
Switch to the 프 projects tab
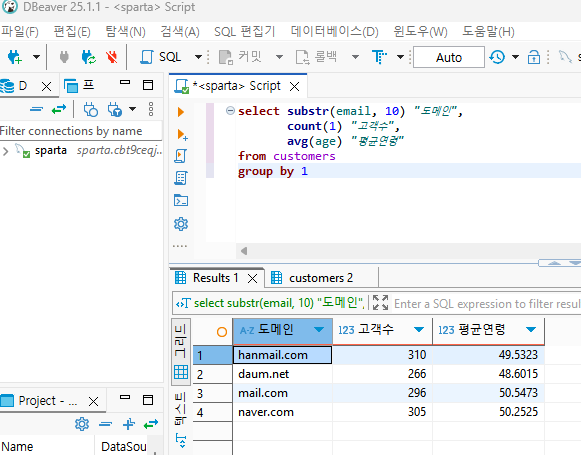pyautogui.click(x=79, y=86)
